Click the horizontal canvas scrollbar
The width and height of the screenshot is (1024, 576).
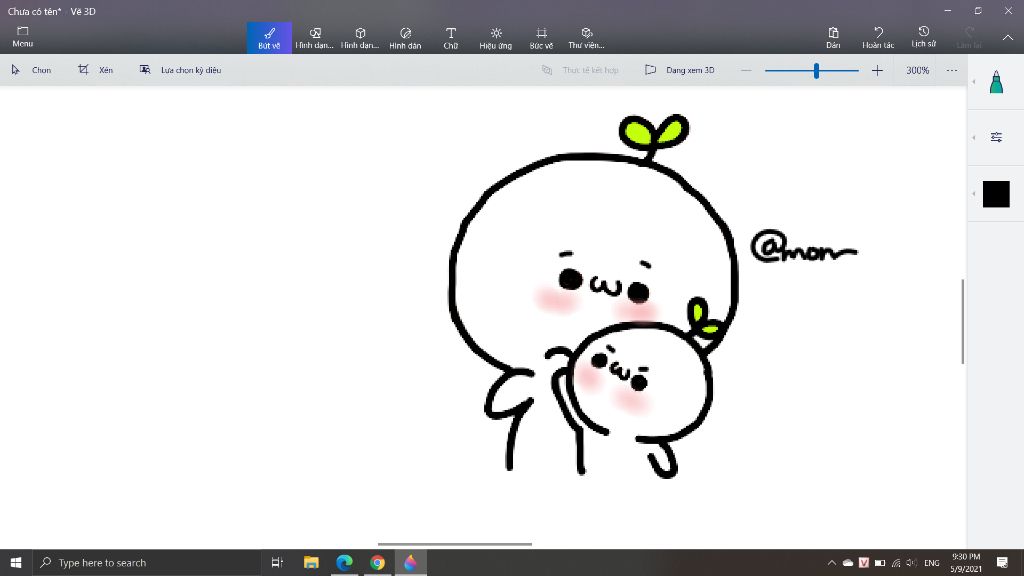(x=455, y=543)
